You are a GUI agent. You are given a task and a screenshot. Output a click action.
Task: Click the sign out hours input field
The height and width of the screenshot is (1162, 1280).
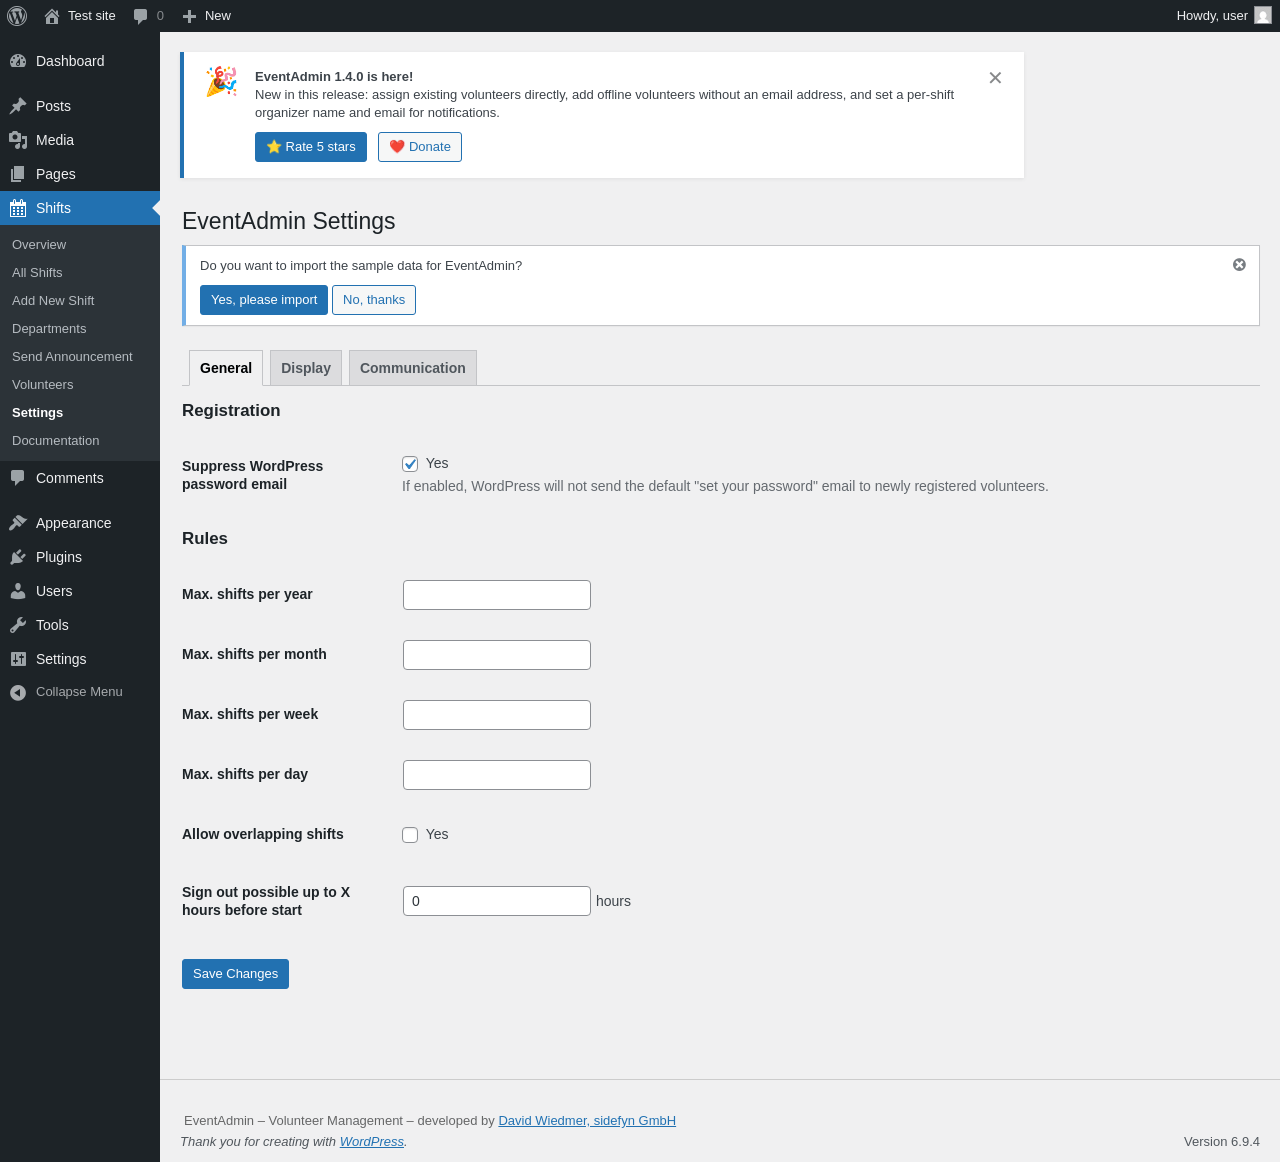pyautogui.click(x=497, y=901)
